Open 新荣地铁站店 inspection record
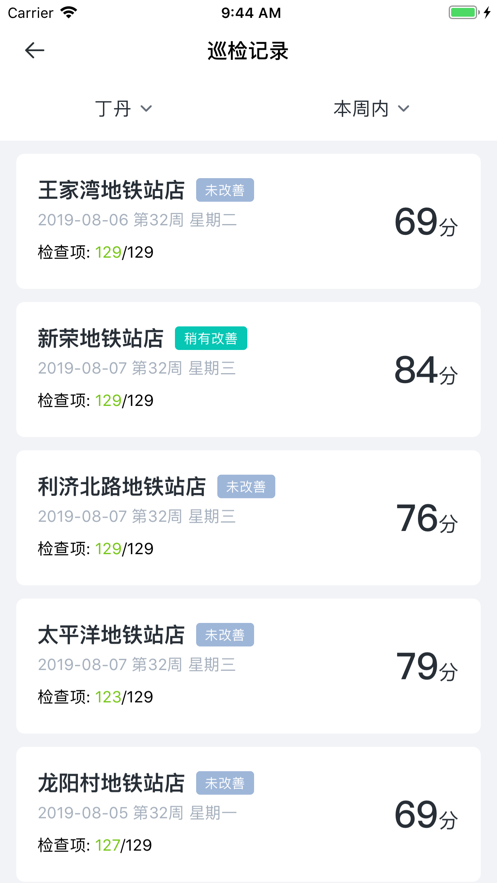This screenshot has height=883, width=497. click(248, 369)
